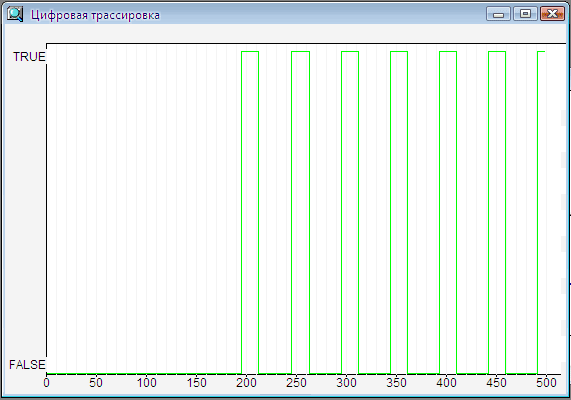Click the 100 tick label on time axis
Image resolution: width=571 pixels, height=400 pixels.
pos(146,383)
